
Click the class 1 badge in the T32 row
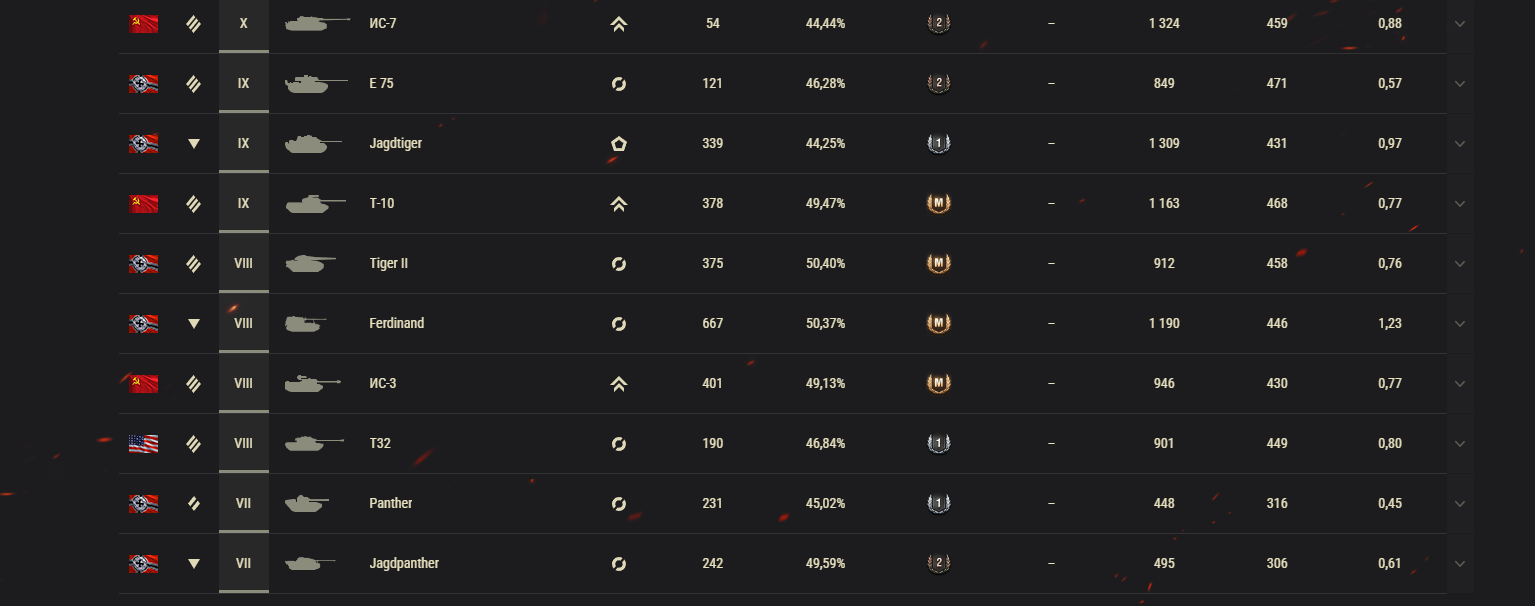tap(938, 444)
